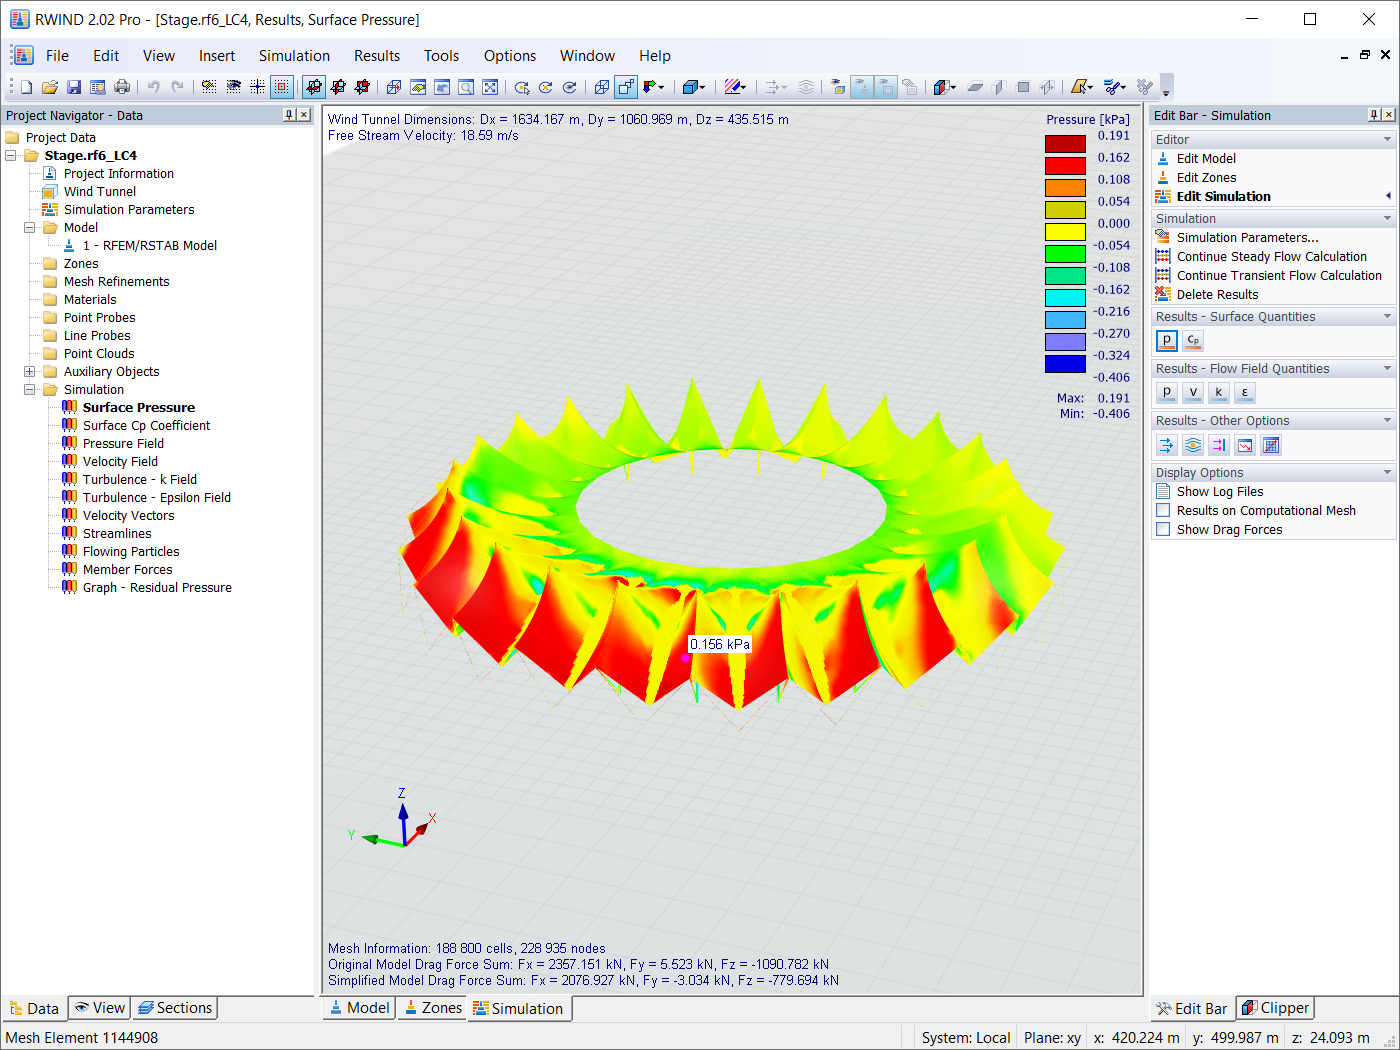Viewport: 1400px width, 1050px height.
Task: Open the Tools menu
Action: pyautogui.click(x=441, y=56)
